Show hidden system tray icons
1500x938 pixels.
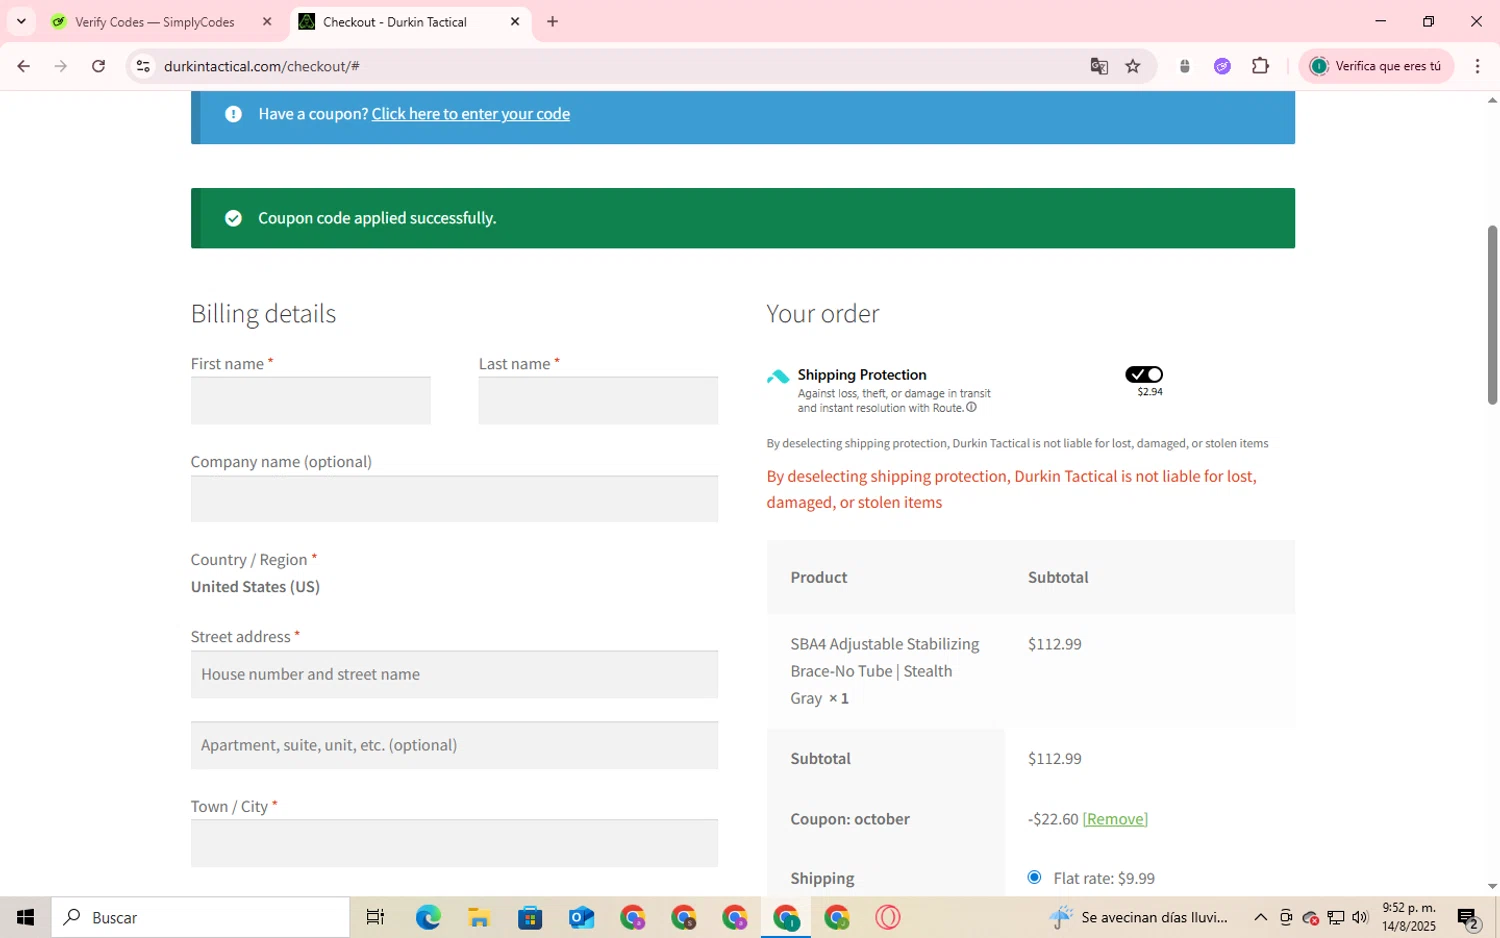coord(1260,917)
